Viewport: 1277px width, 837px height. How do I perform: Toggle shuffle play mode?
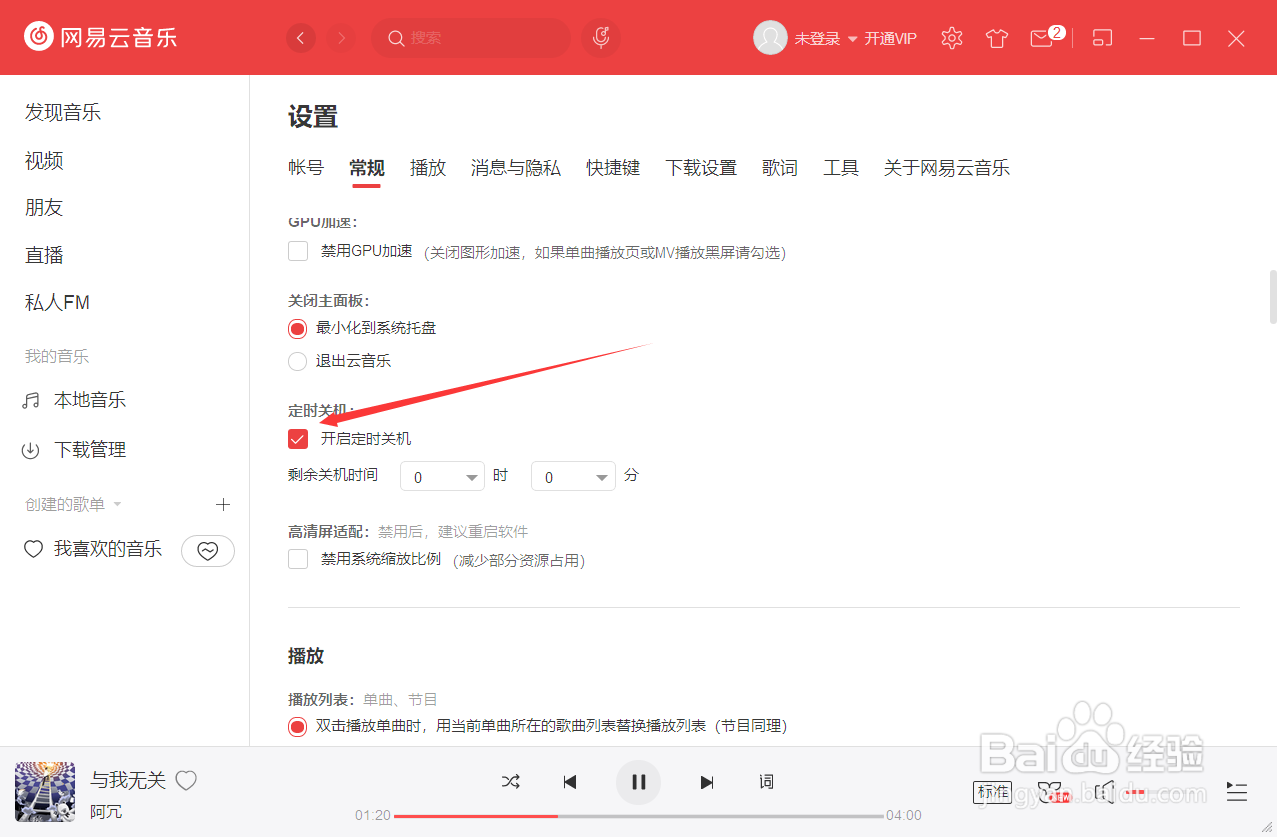pos(511,782)
